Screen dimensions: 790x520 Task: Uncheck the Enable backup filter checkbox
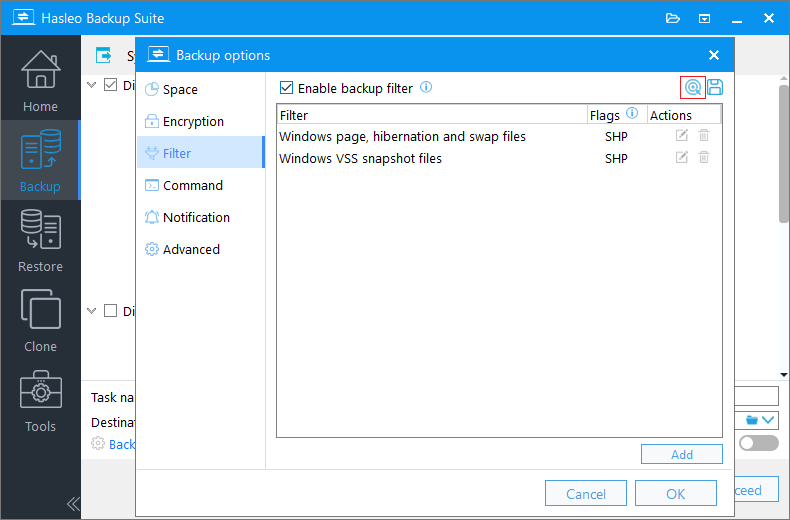(286, 88)
